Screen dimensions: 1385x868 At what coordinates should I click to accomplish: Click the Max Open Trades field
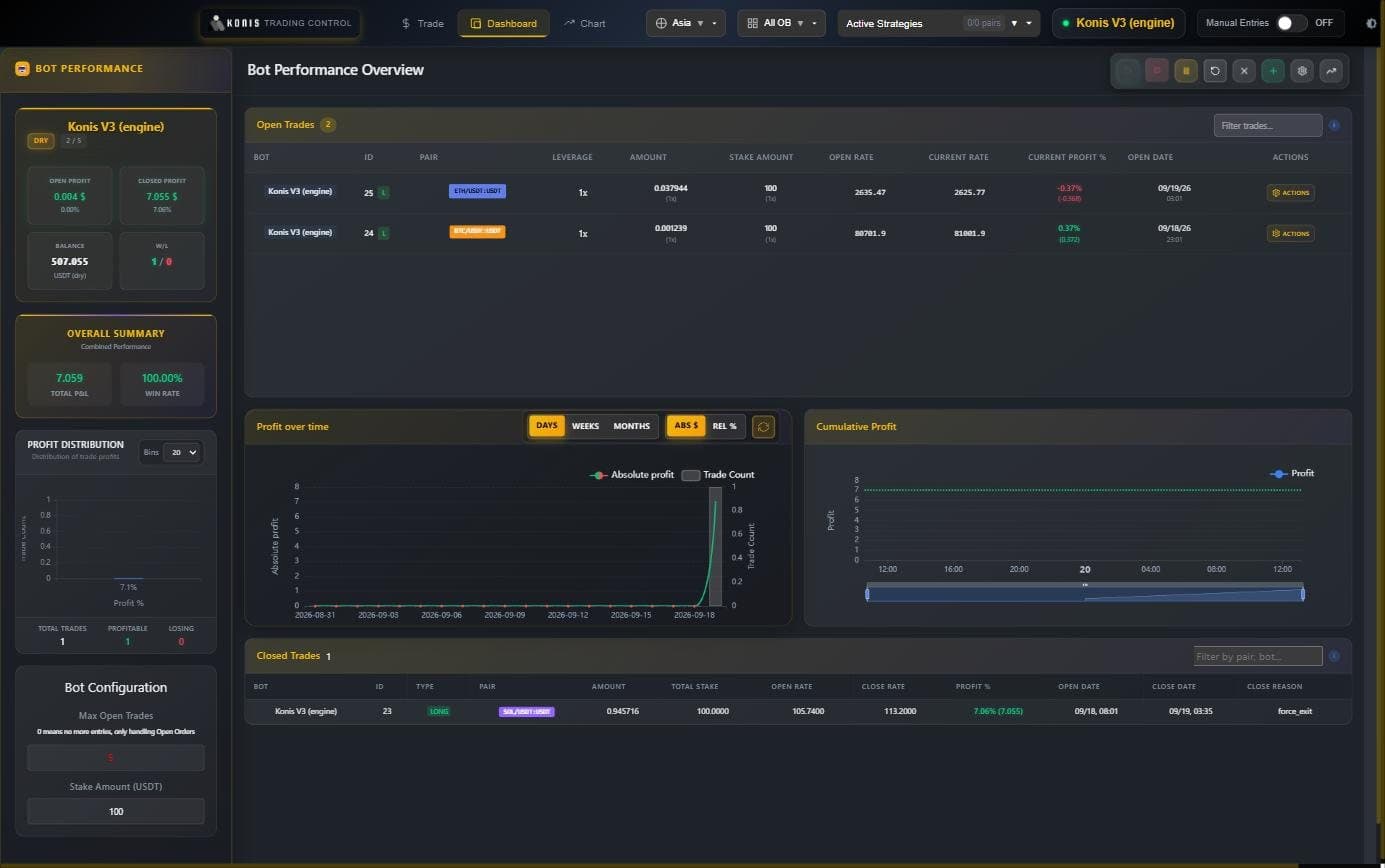116,757
